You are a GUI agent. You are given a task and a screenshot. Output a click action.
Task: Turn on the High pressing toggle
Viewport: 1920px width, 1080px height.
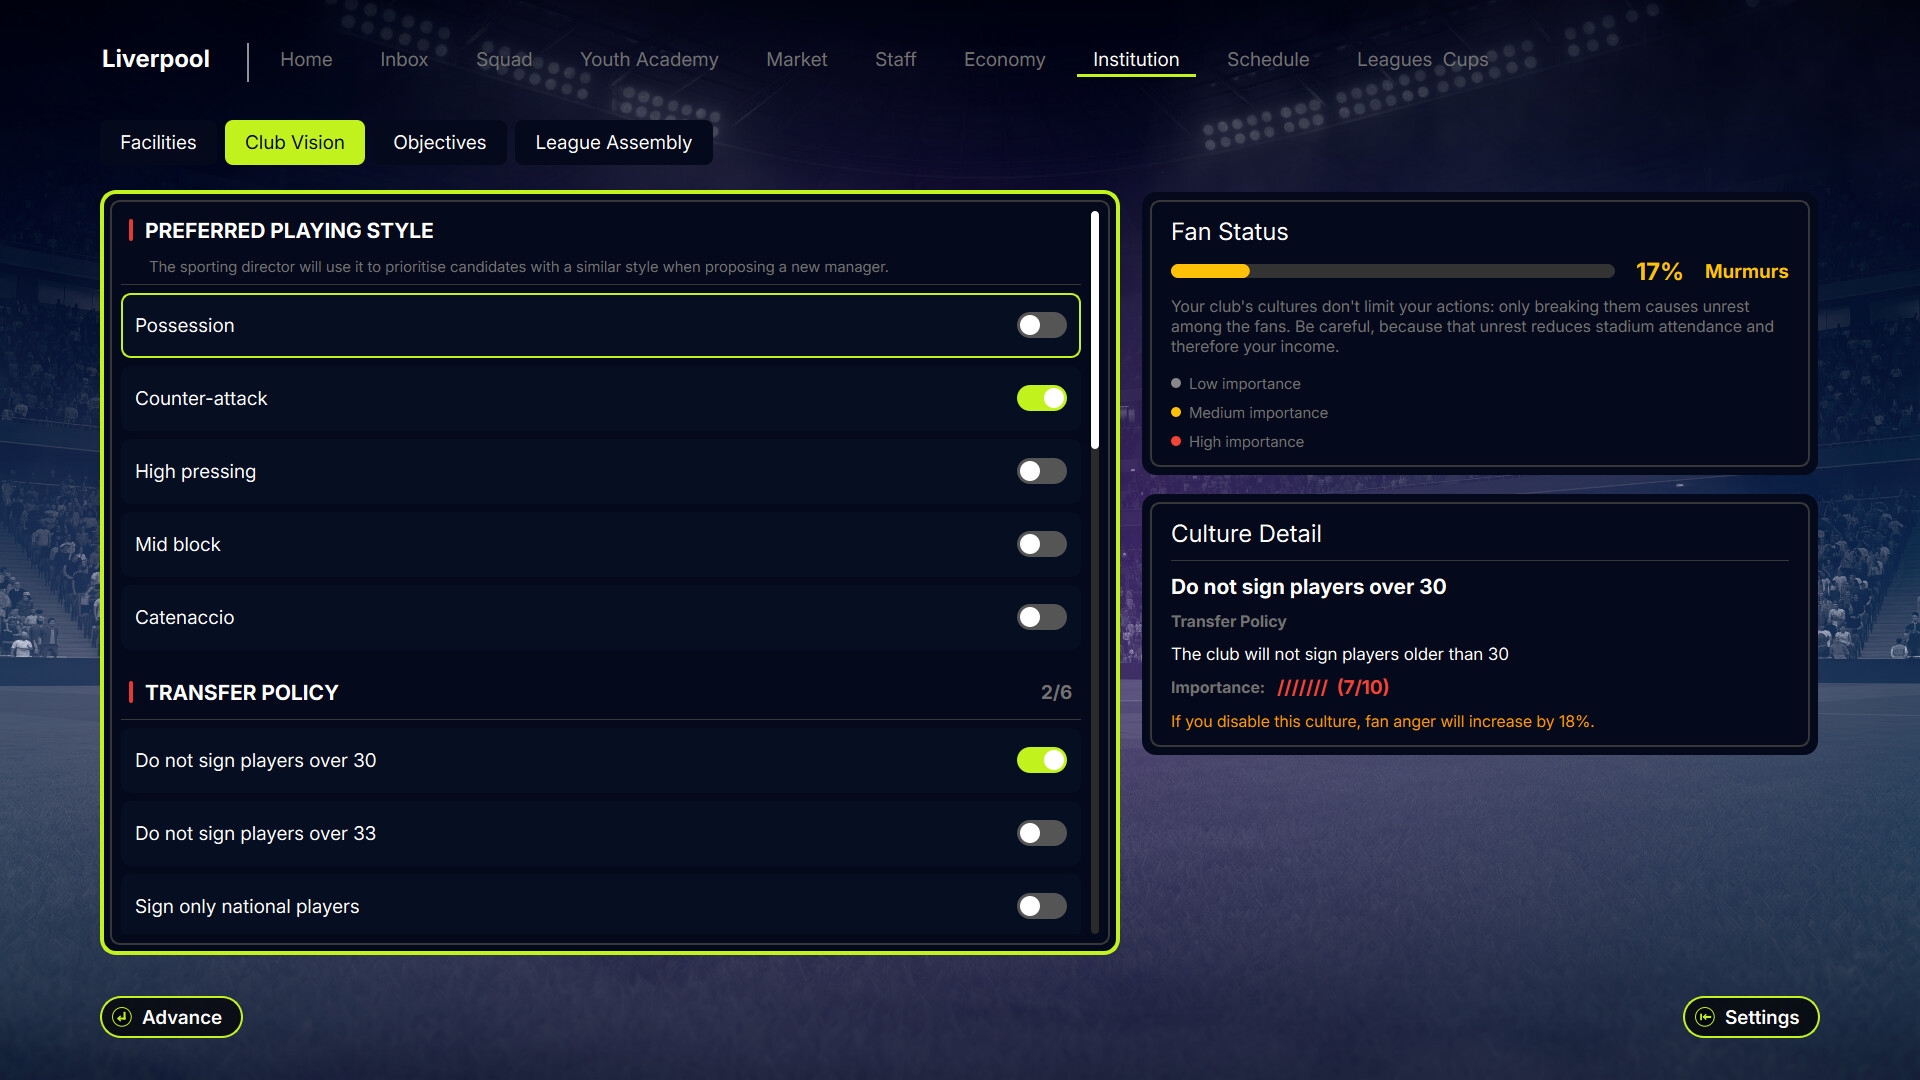coord(1042,471)
